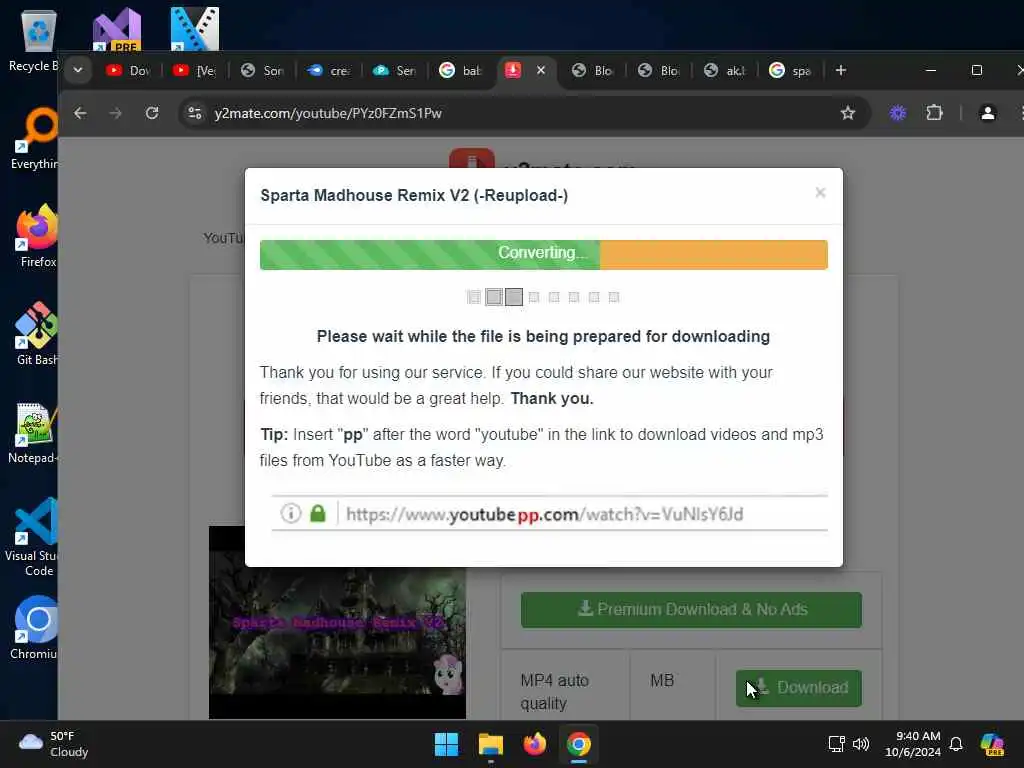Expand the tab search dropdown in Chrome
This screenshot has width=1024, height=768.
[x=78, y=71]
